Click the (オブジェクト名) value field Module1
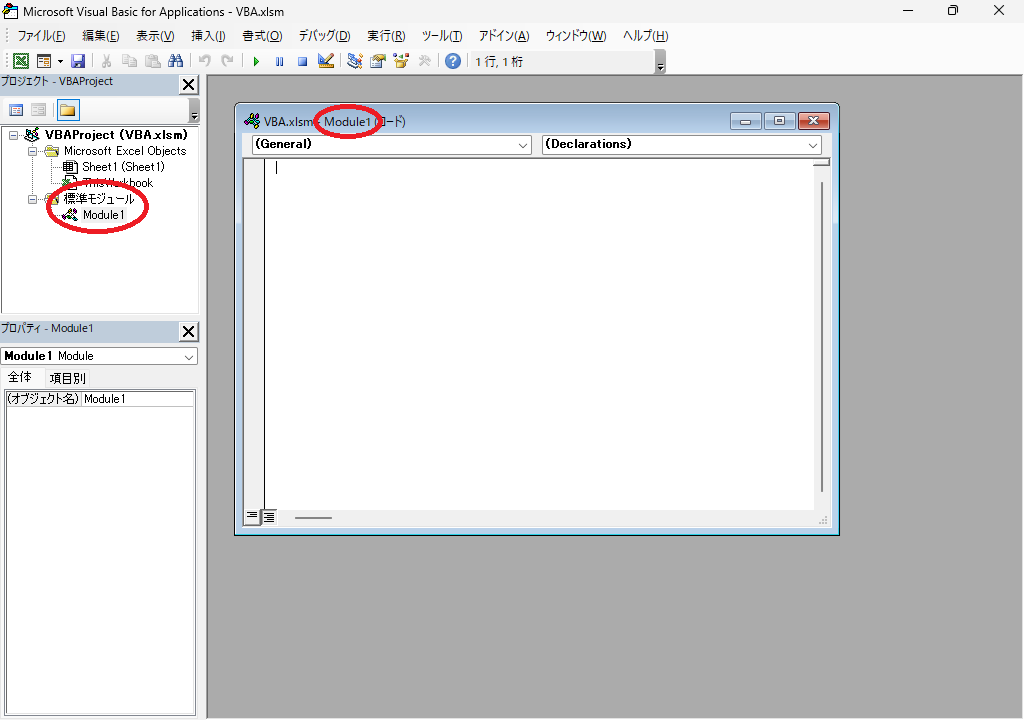 pyautogui.click(x=138, y=399)
